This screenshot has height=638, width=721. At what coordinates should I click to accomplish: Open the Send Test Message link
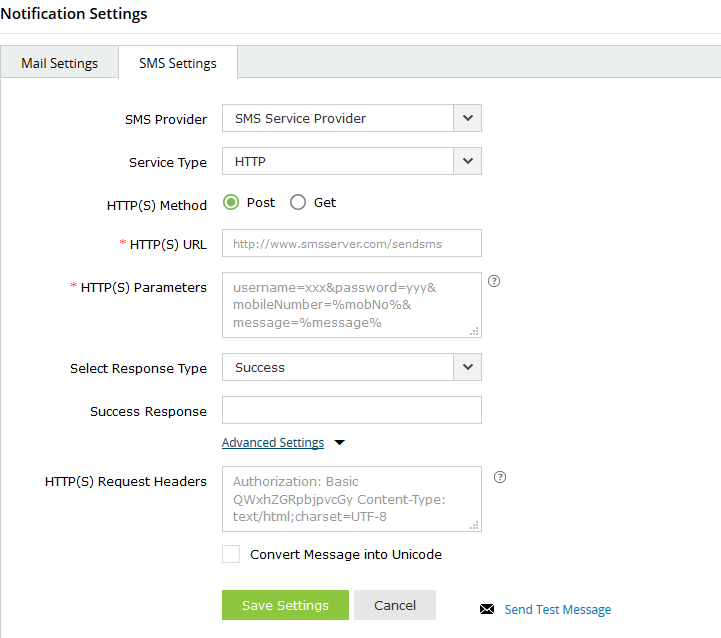click(558, 609)
